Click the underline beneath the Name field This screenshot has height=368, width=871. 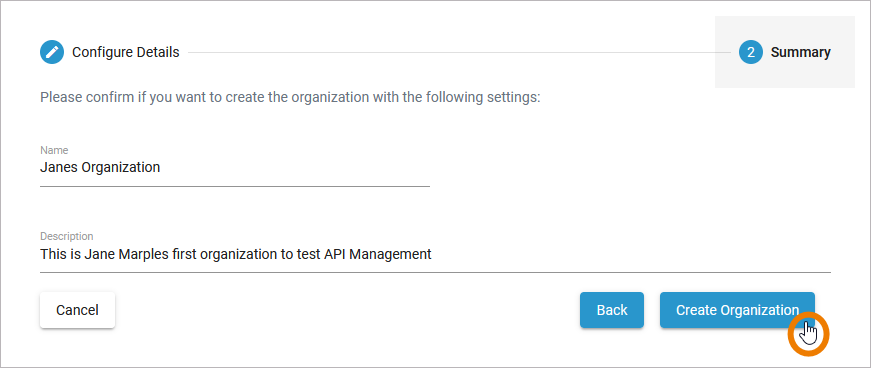click(x=235, y=186)
